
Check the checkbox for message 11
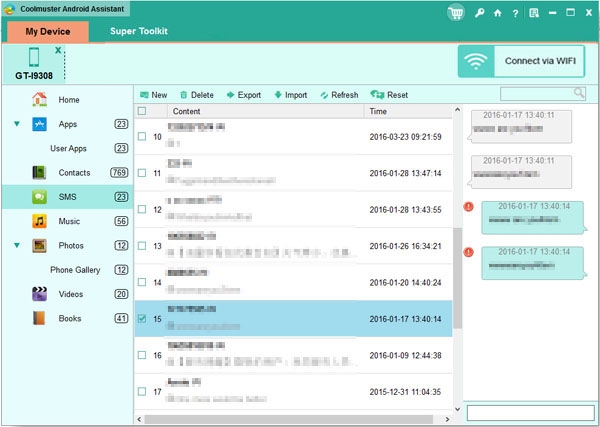[142, 173]
